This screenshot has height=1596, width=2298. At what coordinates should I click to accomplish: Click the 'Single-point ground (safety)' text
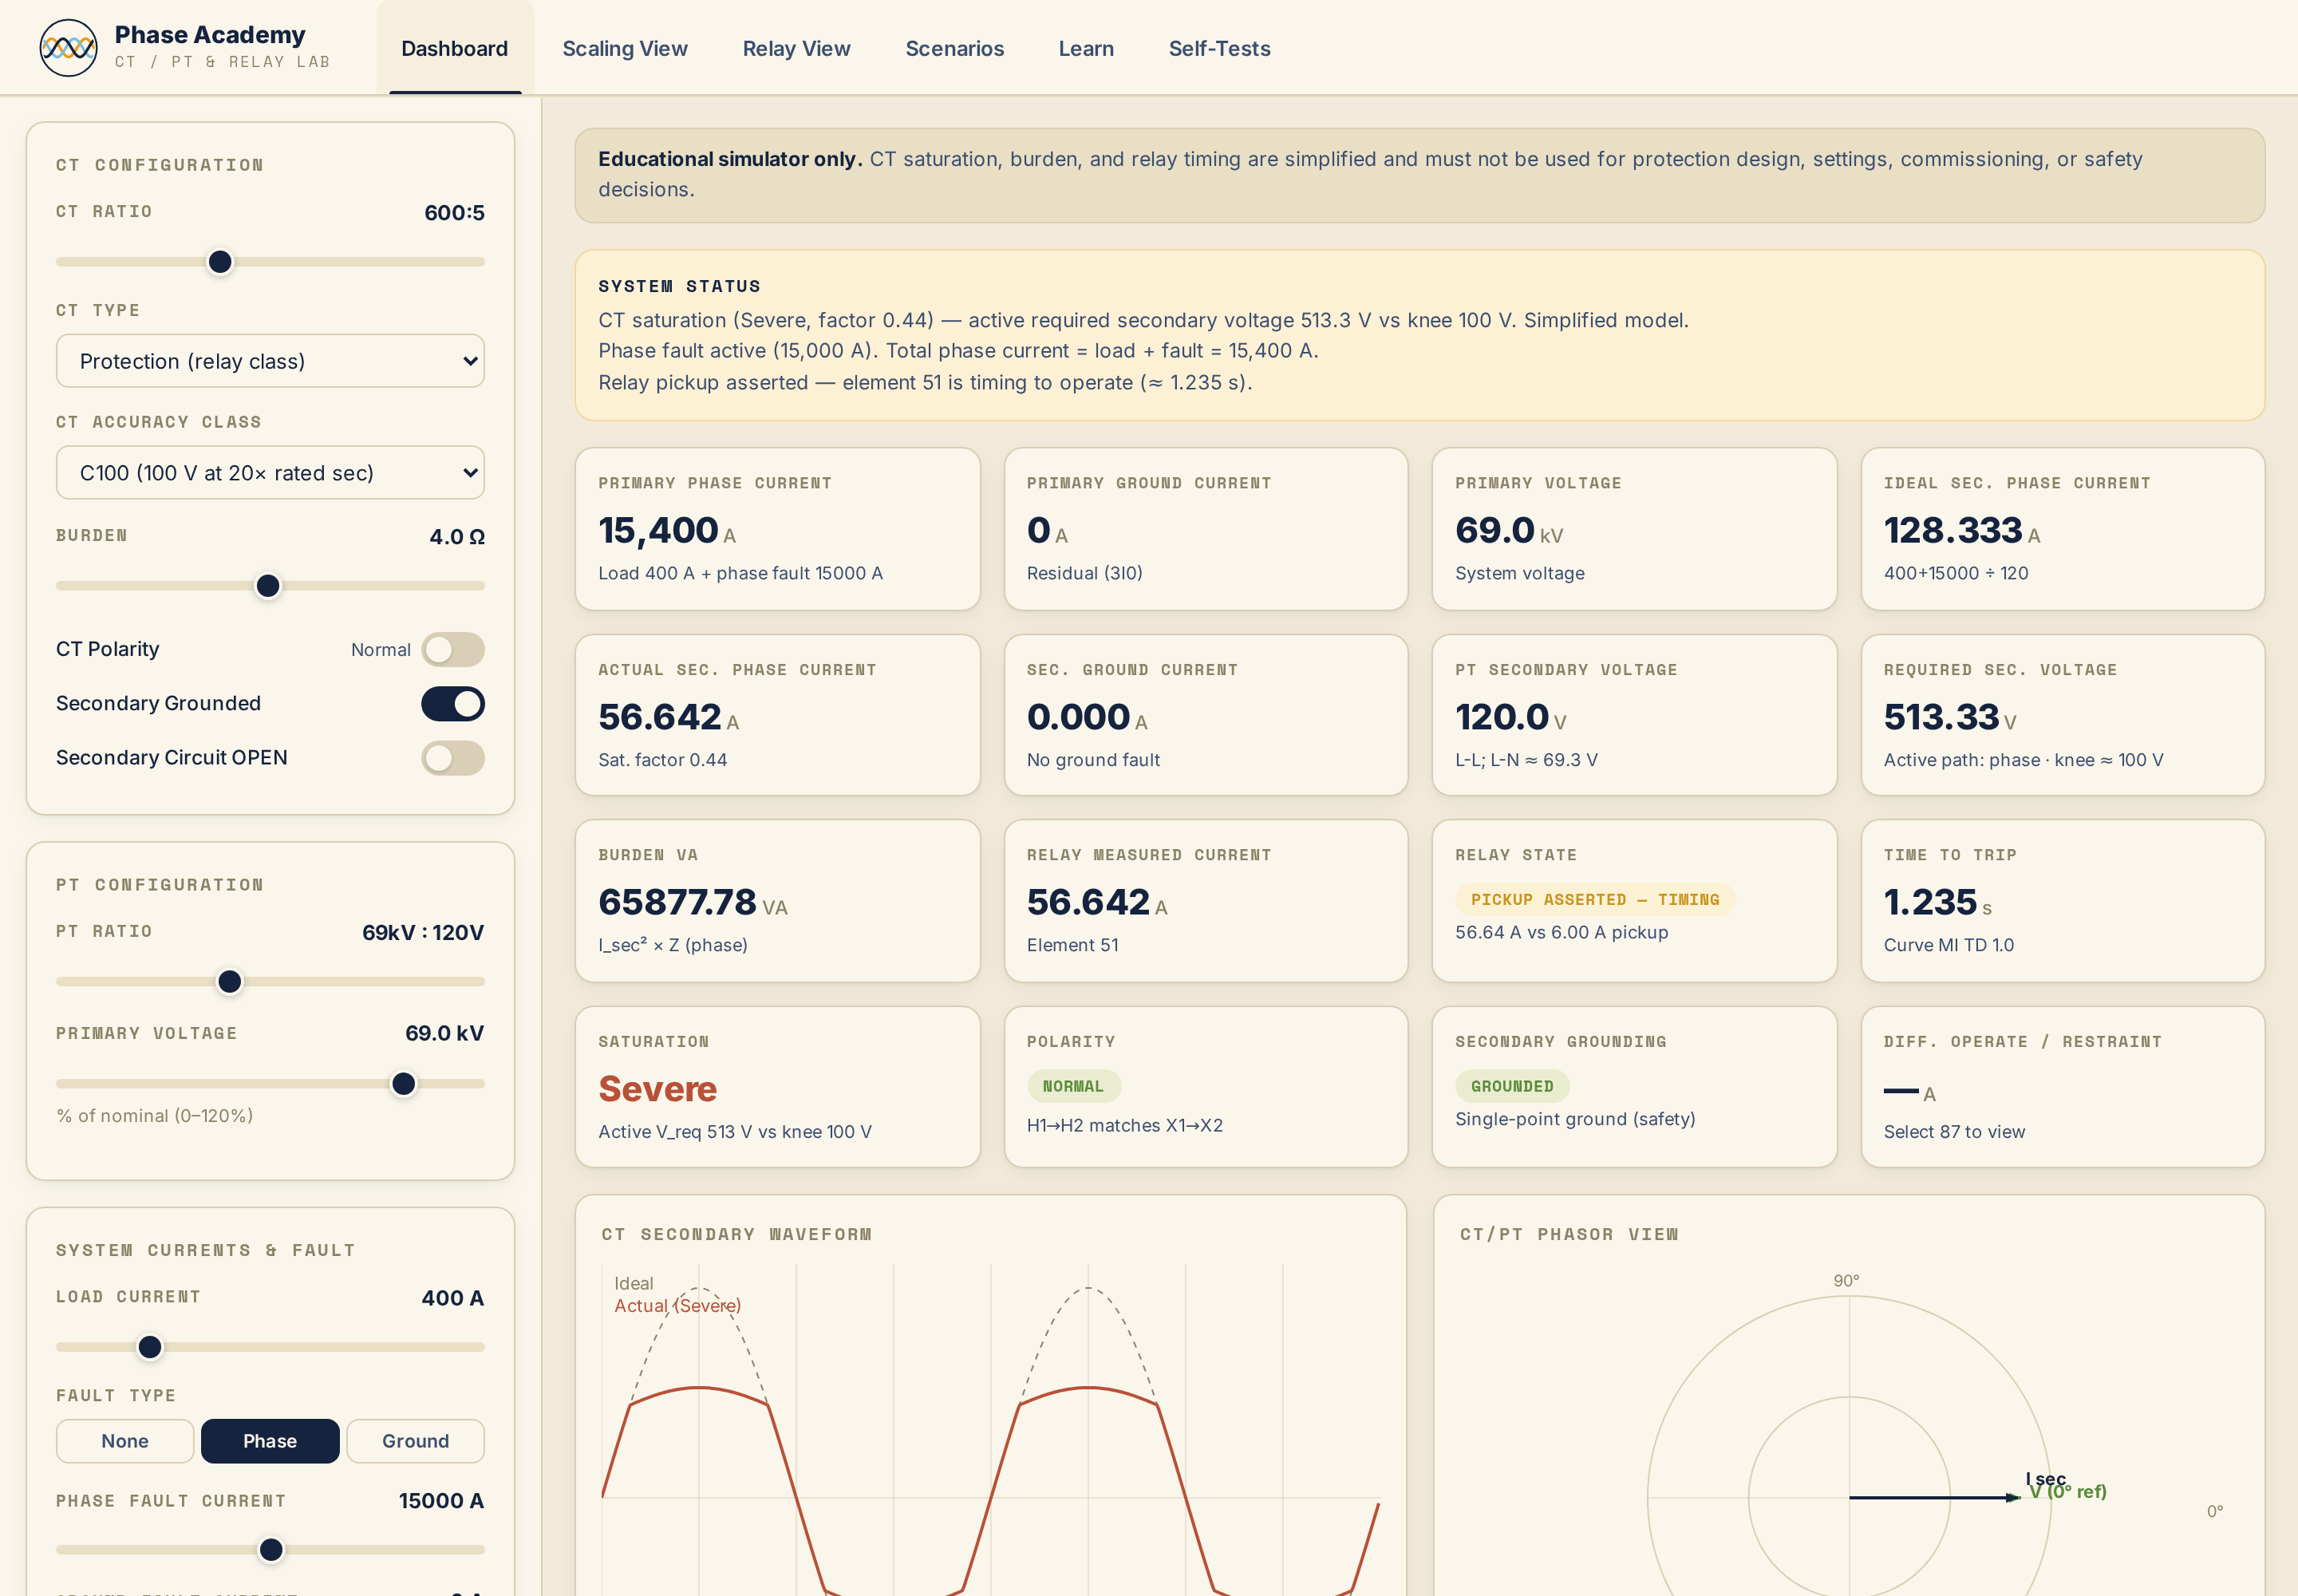click(1575, 1119)
